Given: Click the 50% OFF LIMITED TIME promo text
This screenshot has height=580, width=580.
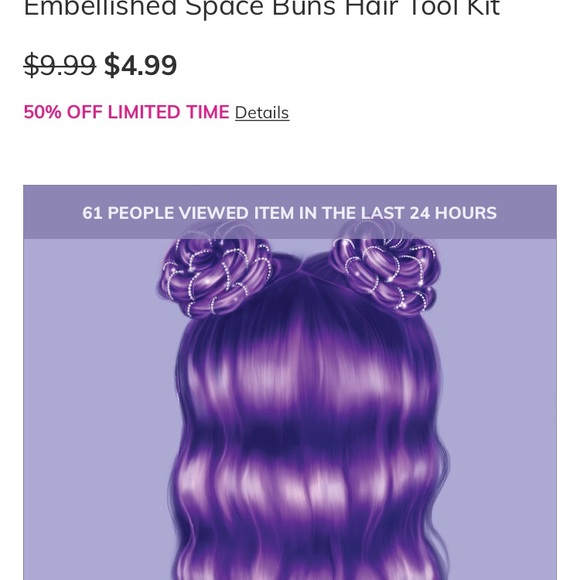Looking at the screenshot, I should pos(126,112).
